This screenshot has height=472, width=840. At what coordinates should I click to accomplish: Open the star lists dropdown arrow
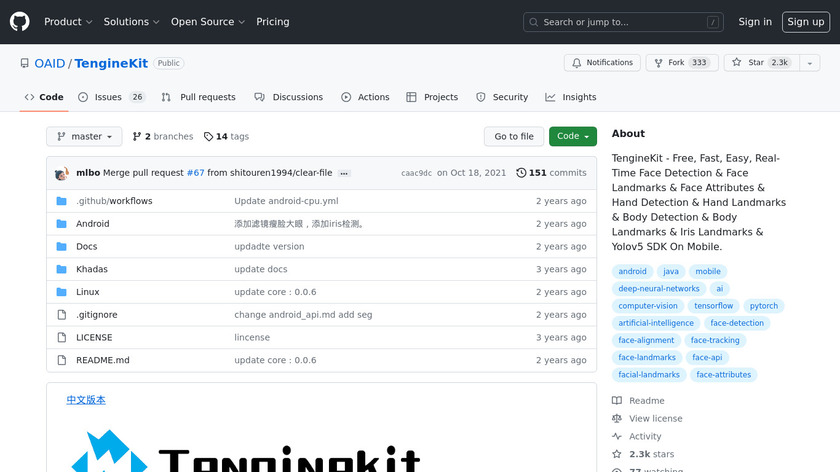[x=810, y=63]
